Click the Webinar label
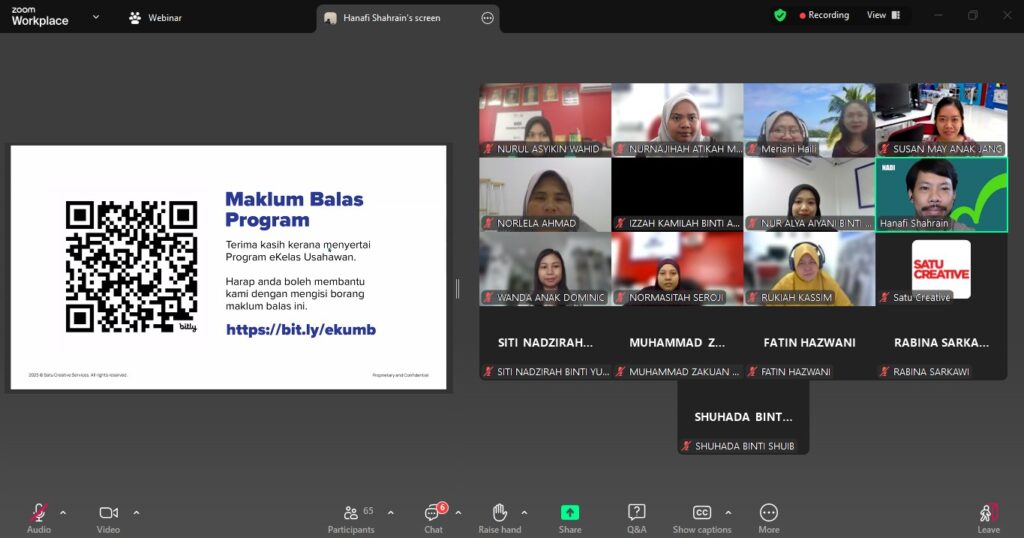Screen dimensions: 1024x538 [165, 18]
